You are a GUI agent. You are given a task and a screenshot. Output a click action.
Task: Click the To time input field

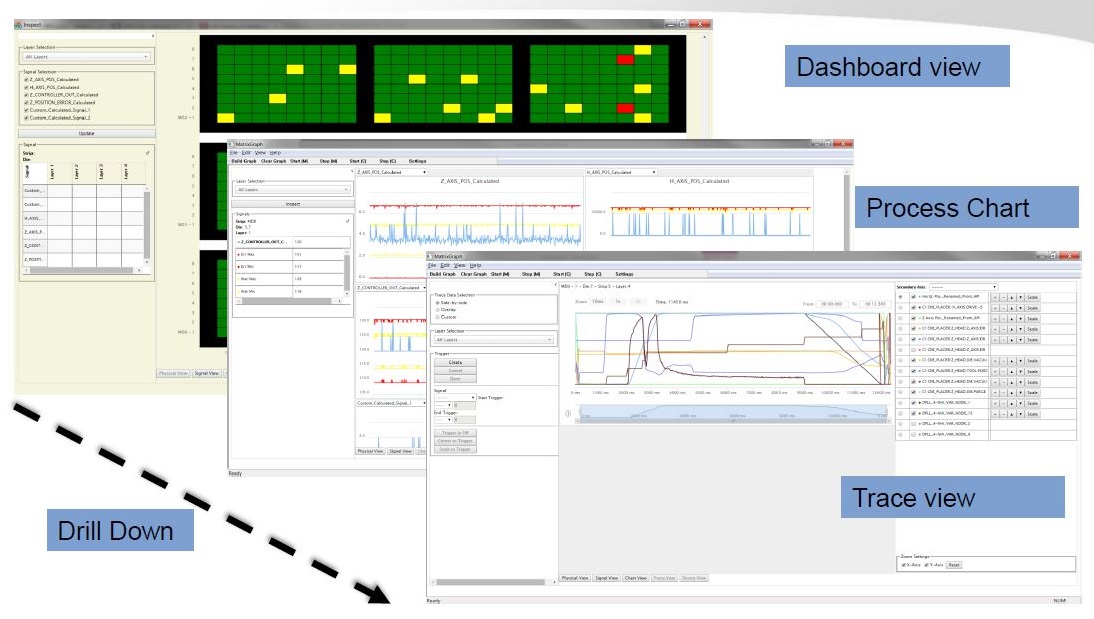tap(875, 304)
